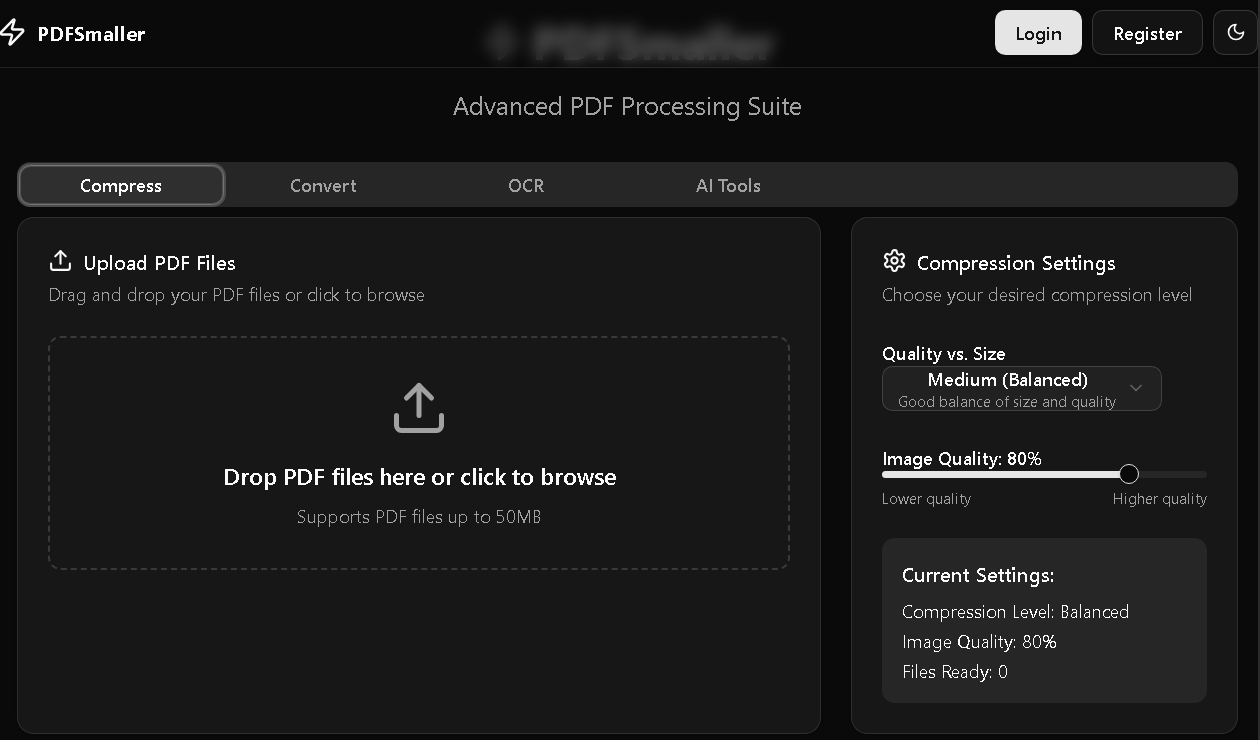1260x740 pixels.
Task: Switch to the Convert tab
Action: pyautogui.click(x=322, y=185)
